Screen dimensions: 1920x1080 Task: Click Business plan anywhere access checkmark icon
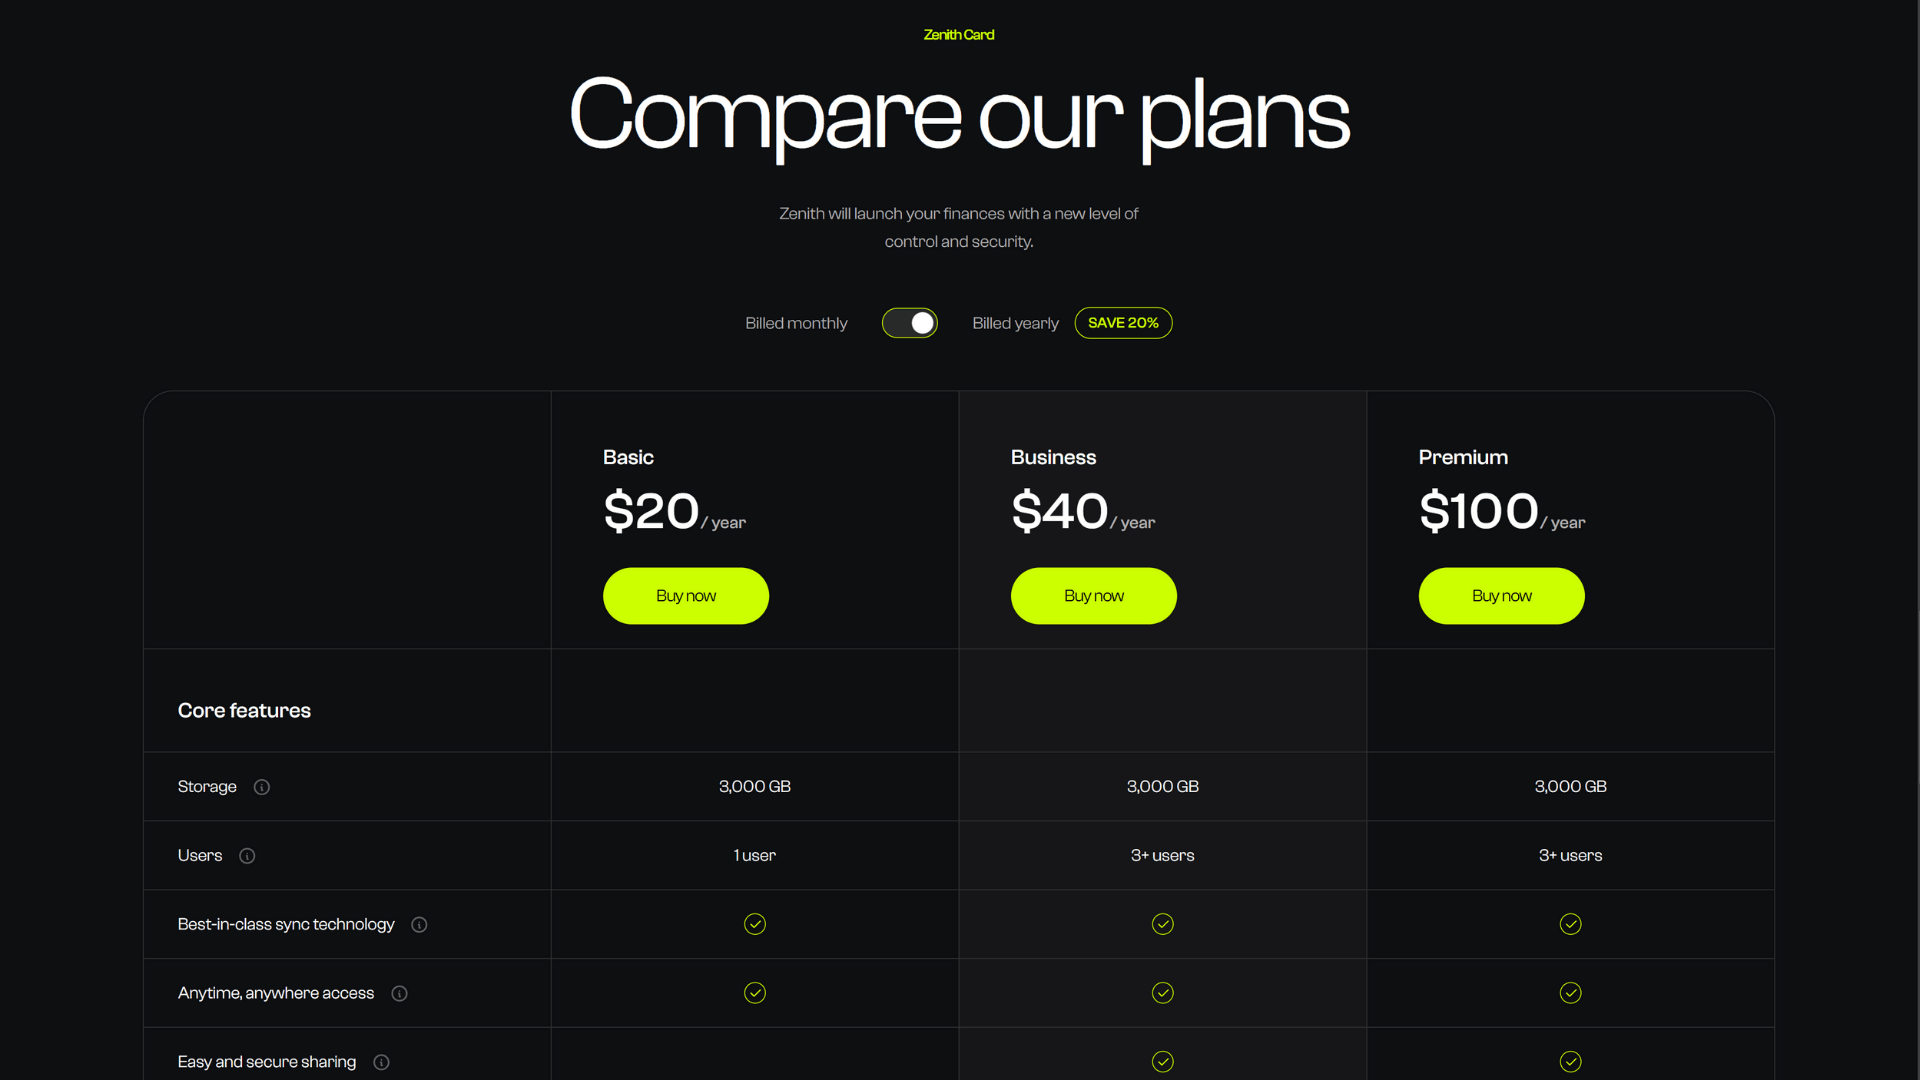(1163, 993)
